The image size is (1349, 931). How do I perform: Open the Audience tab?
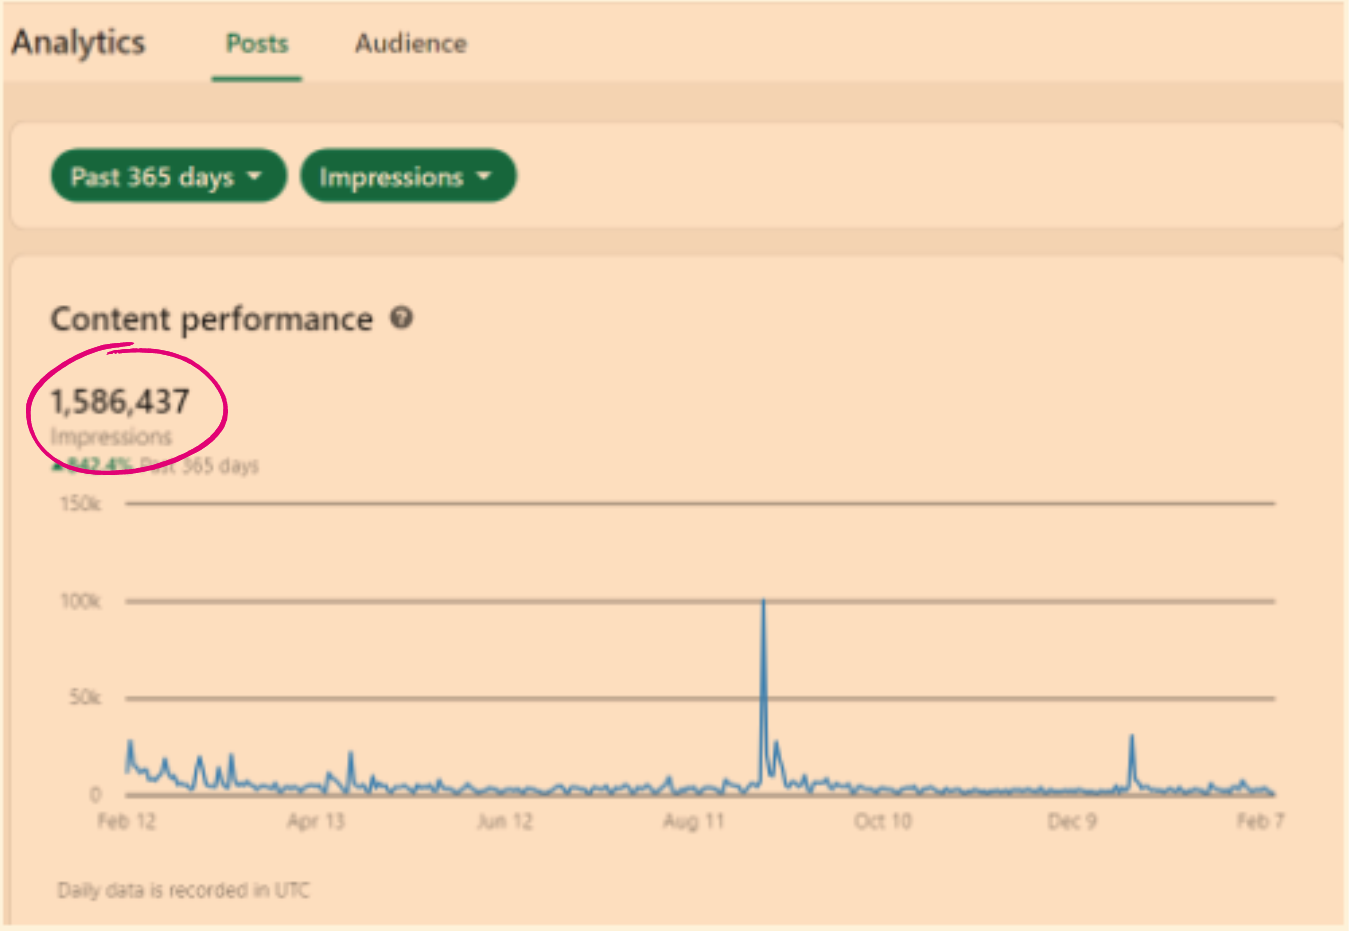(x=410, y=44)
